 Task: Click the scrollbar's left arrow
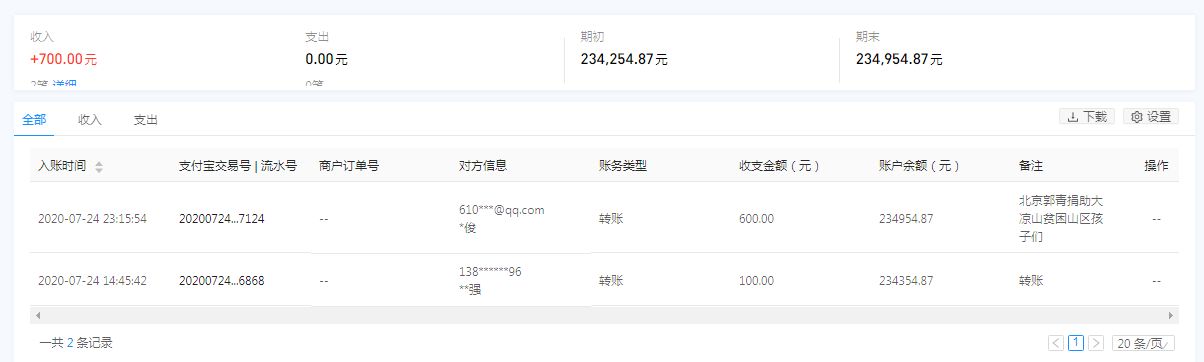(x=36, y=315)
